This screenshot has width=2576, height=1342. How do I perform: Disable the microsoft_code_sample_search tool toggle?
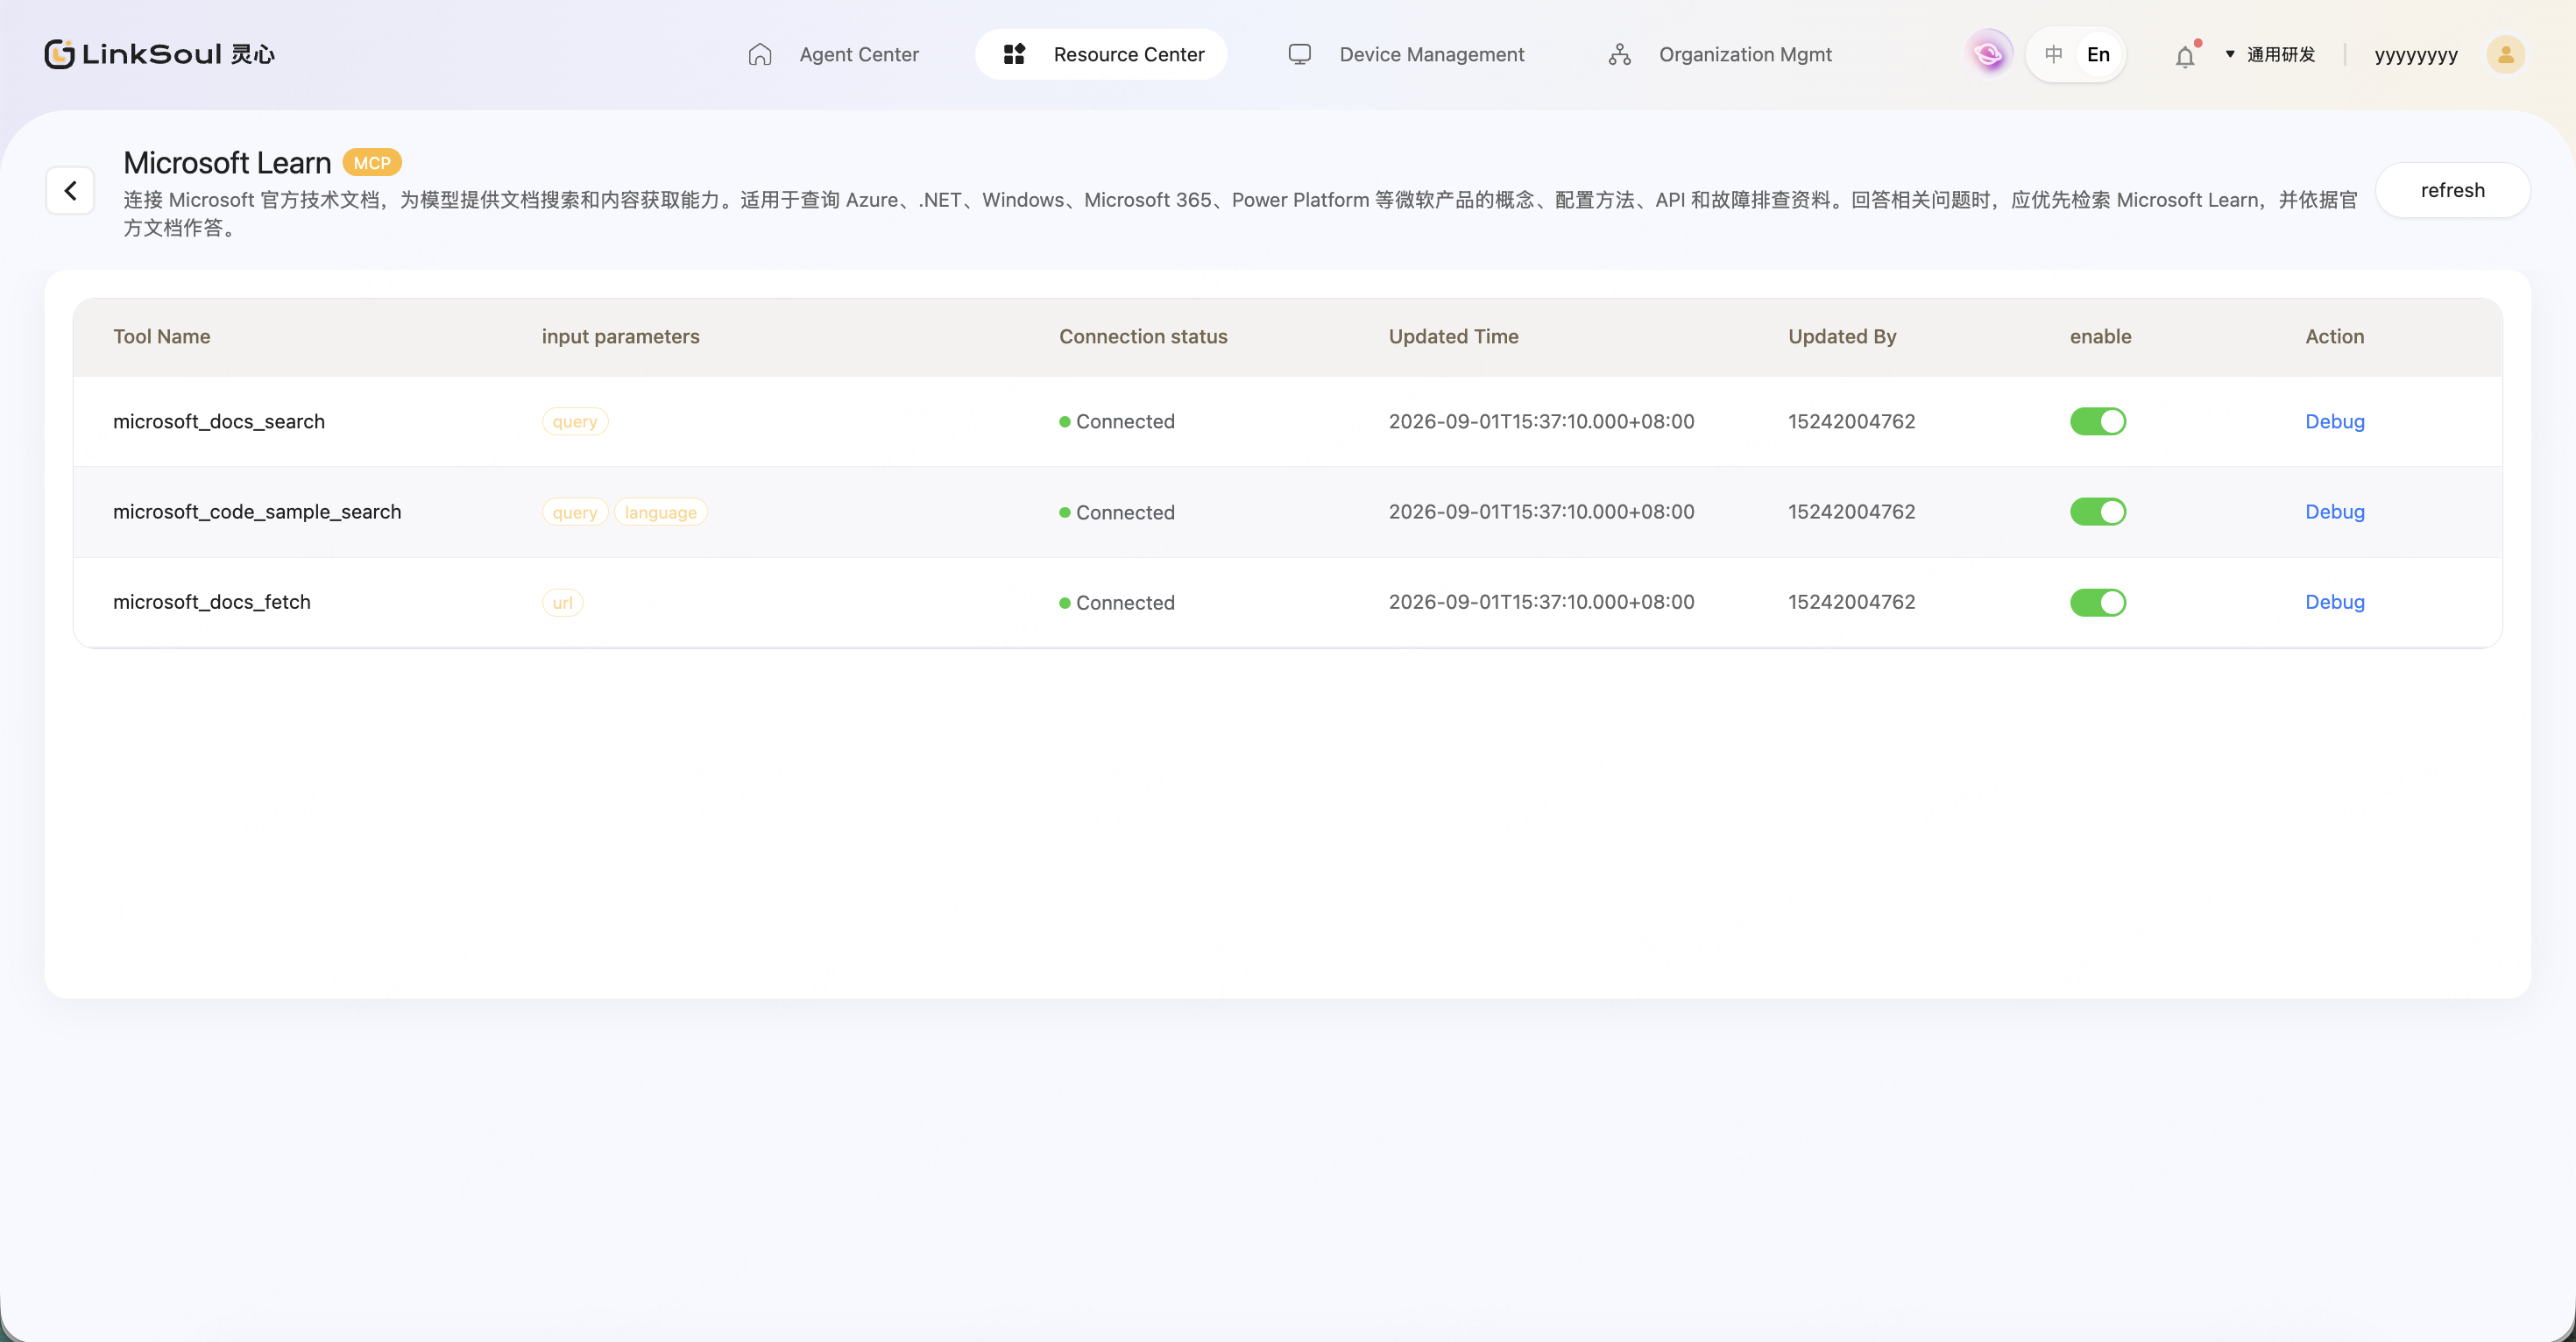(x=2098, y=512)
